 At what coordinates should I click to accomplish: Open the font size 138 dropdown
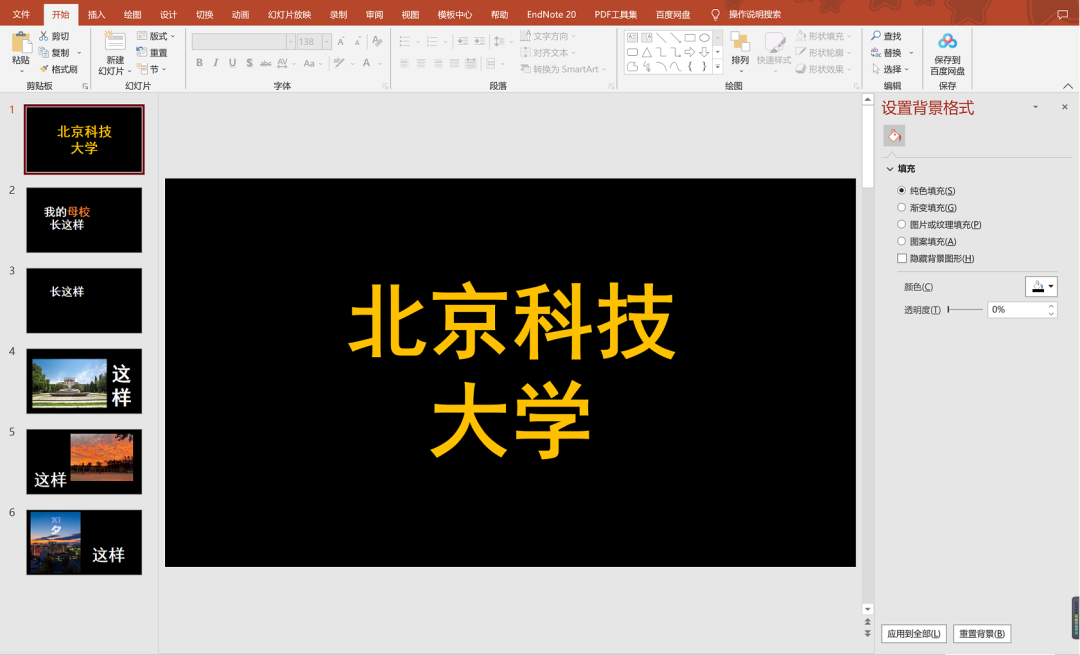click(326, 41)
